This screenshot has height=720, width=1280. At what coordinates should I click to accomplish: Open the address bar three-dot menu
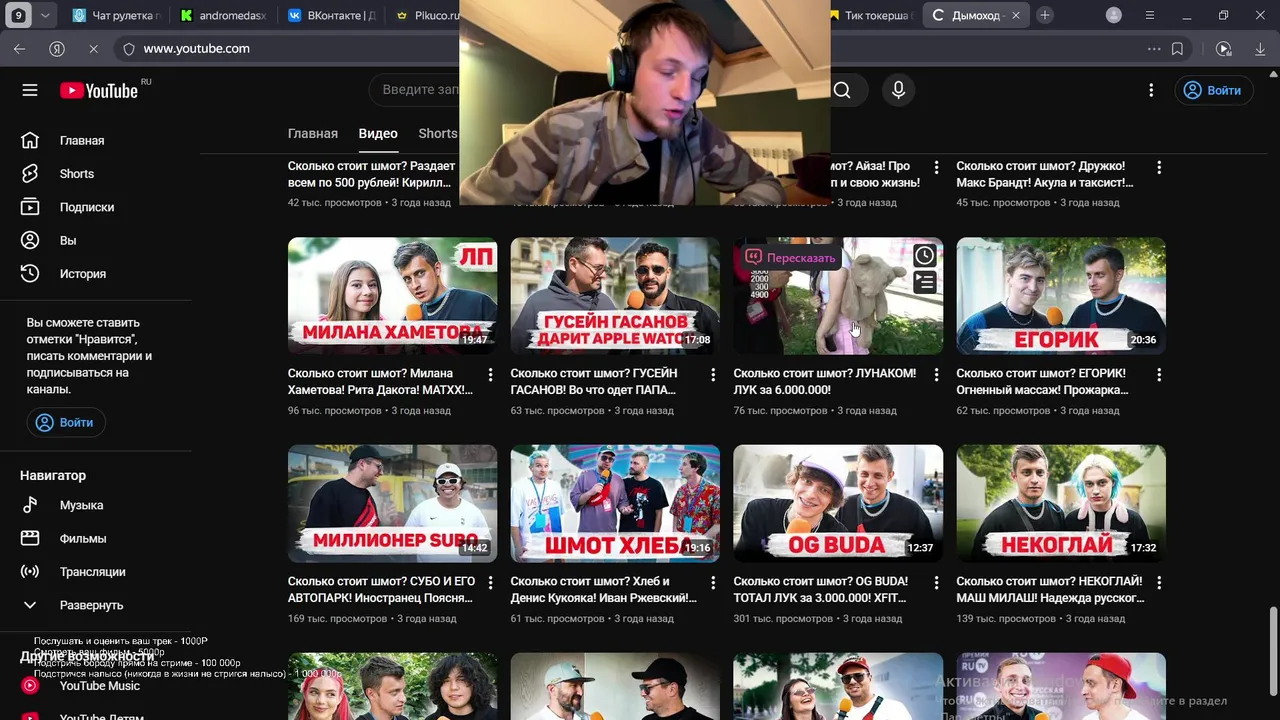(x=1153, y=48)
